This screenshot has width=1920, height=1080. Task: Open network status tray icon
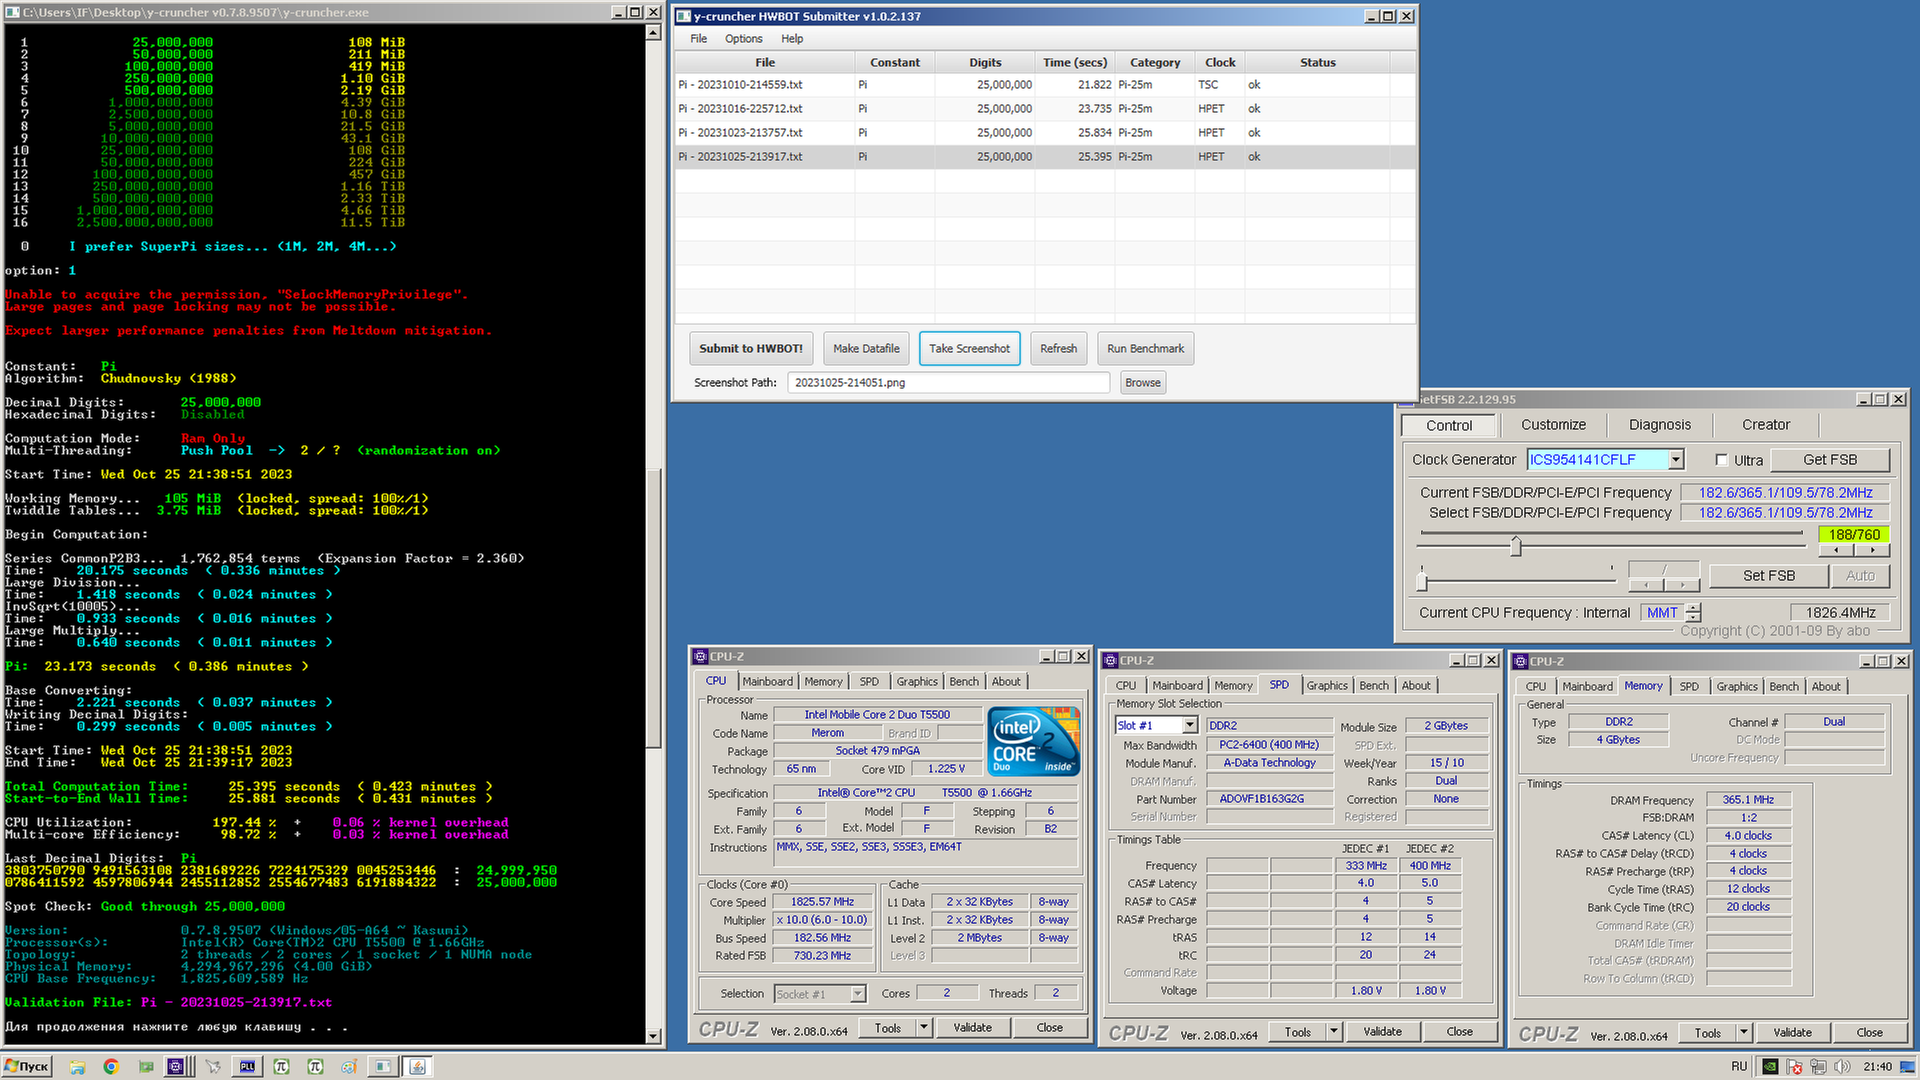(1819, 1067)
